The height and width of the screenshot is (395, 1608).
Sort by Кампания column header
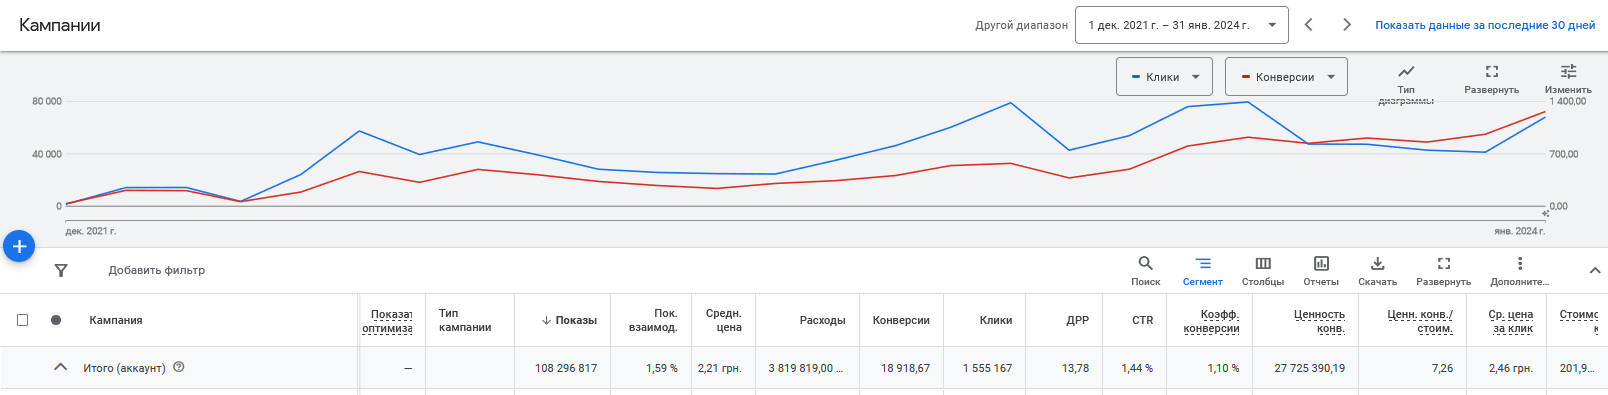coord(116,320)
